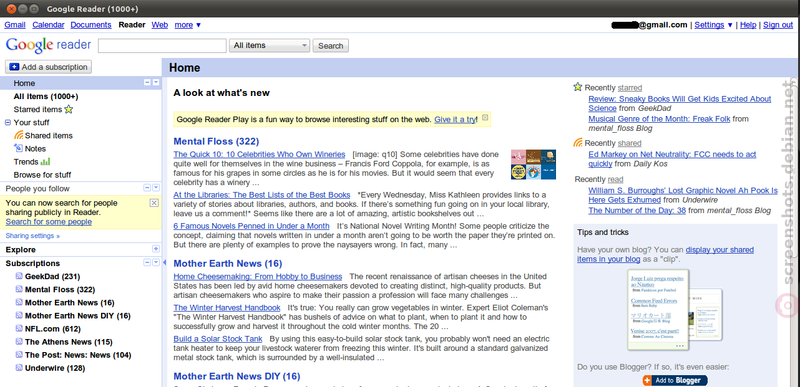Click the Search button
Screen dimensions: 800x387
pyautogui.click(x=331, y=45)
